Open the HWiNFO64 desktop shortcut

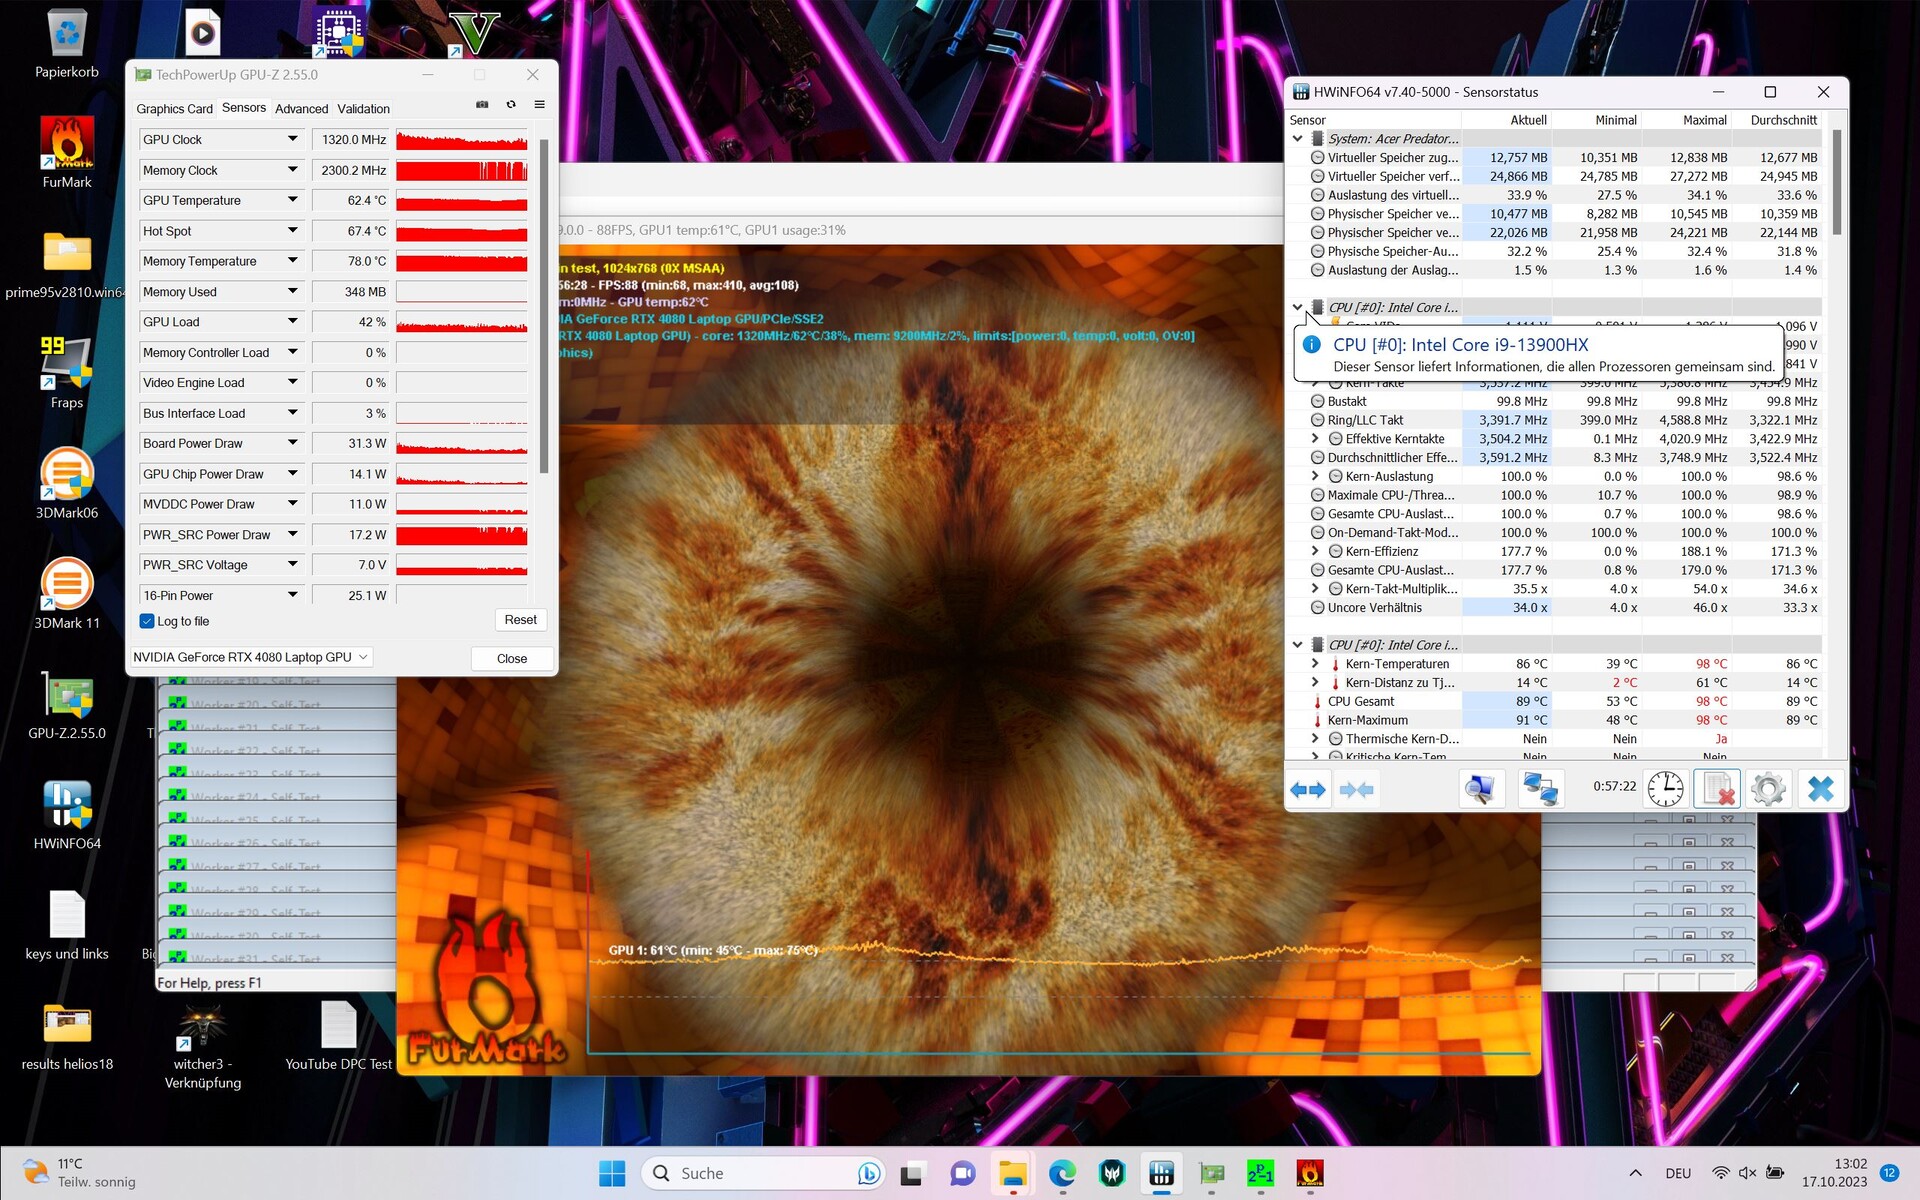[67, 815]
